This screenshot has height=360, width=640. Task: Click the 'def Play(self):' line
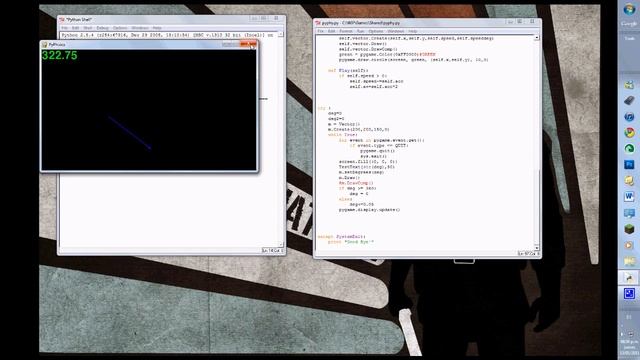pyautogui.click(x=348, y=71)
